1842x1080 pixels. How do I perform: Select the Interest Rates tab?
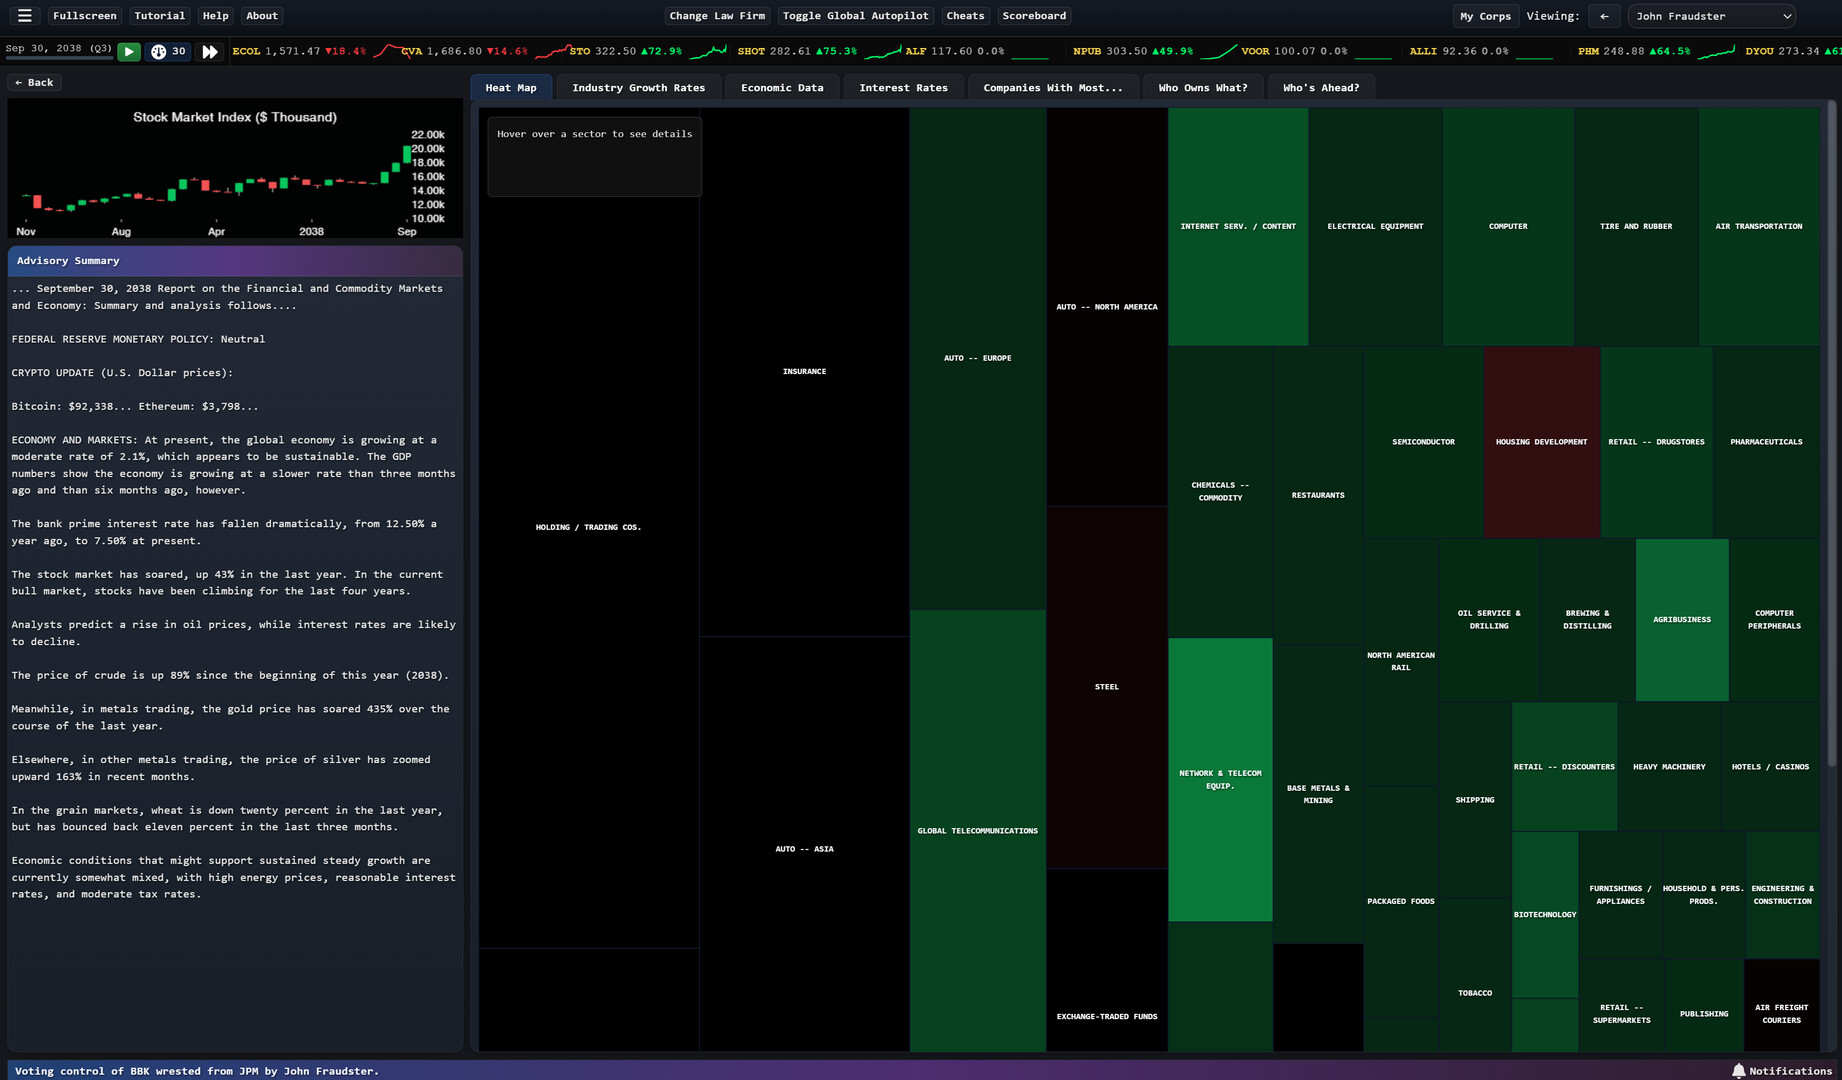click(x=903, y=88)
